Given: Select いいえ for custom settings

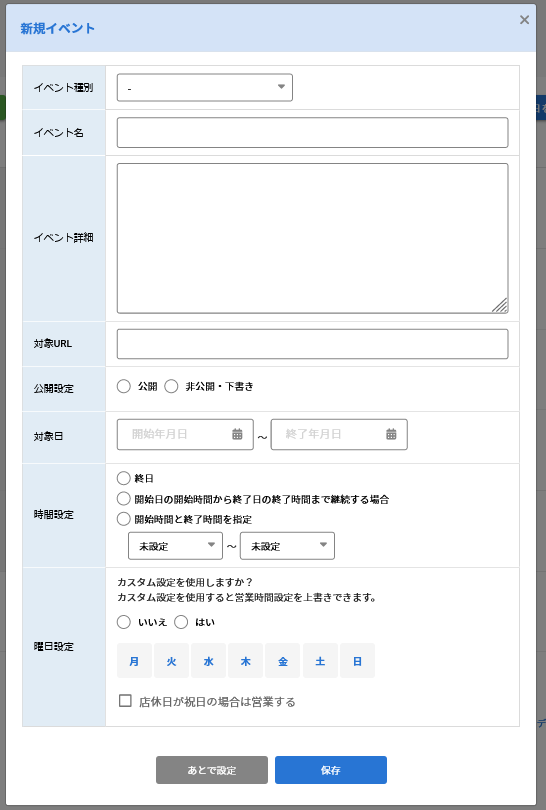Looking at the screenshot, I should coord(123,622).
